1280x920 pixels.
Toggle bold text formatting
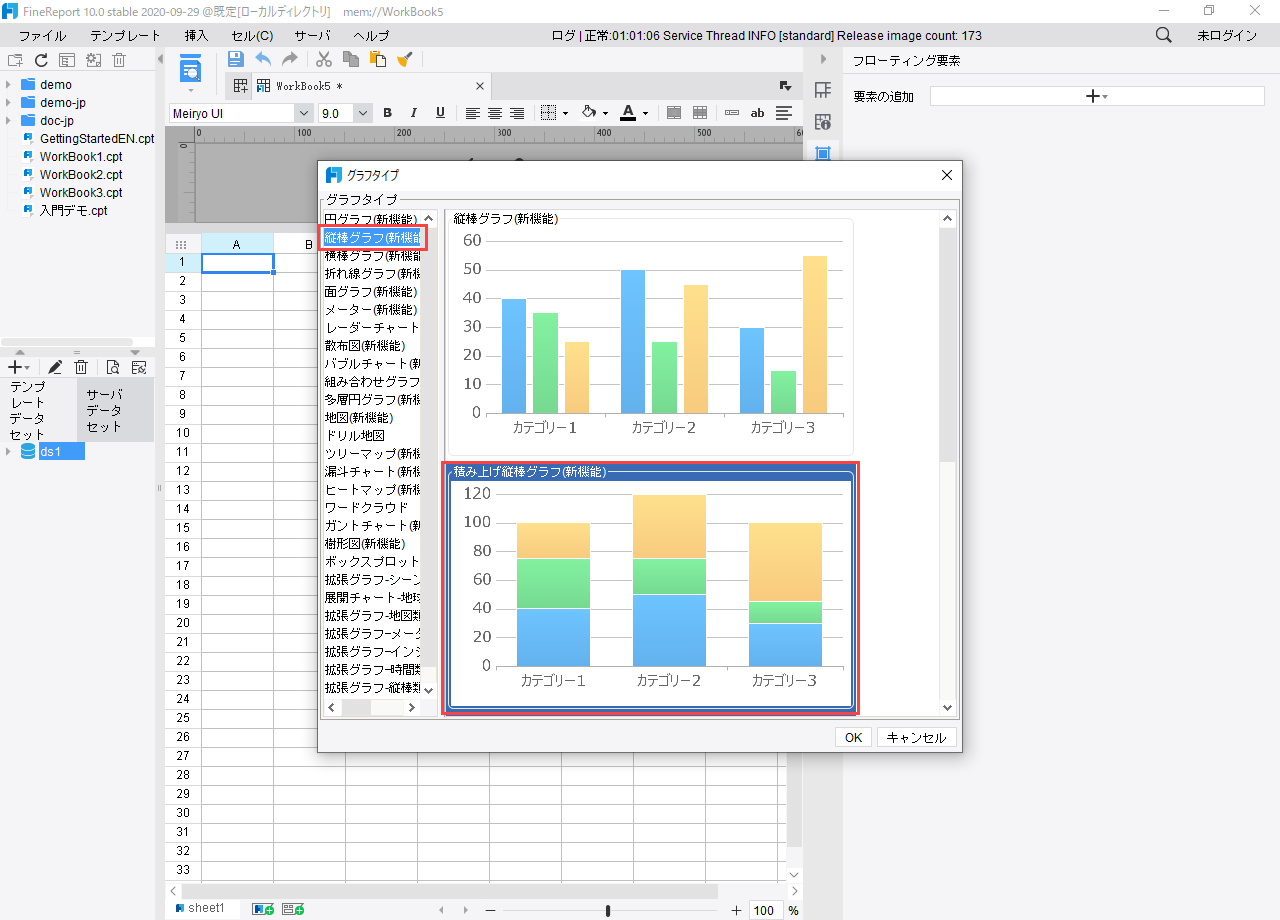(387, 113)
